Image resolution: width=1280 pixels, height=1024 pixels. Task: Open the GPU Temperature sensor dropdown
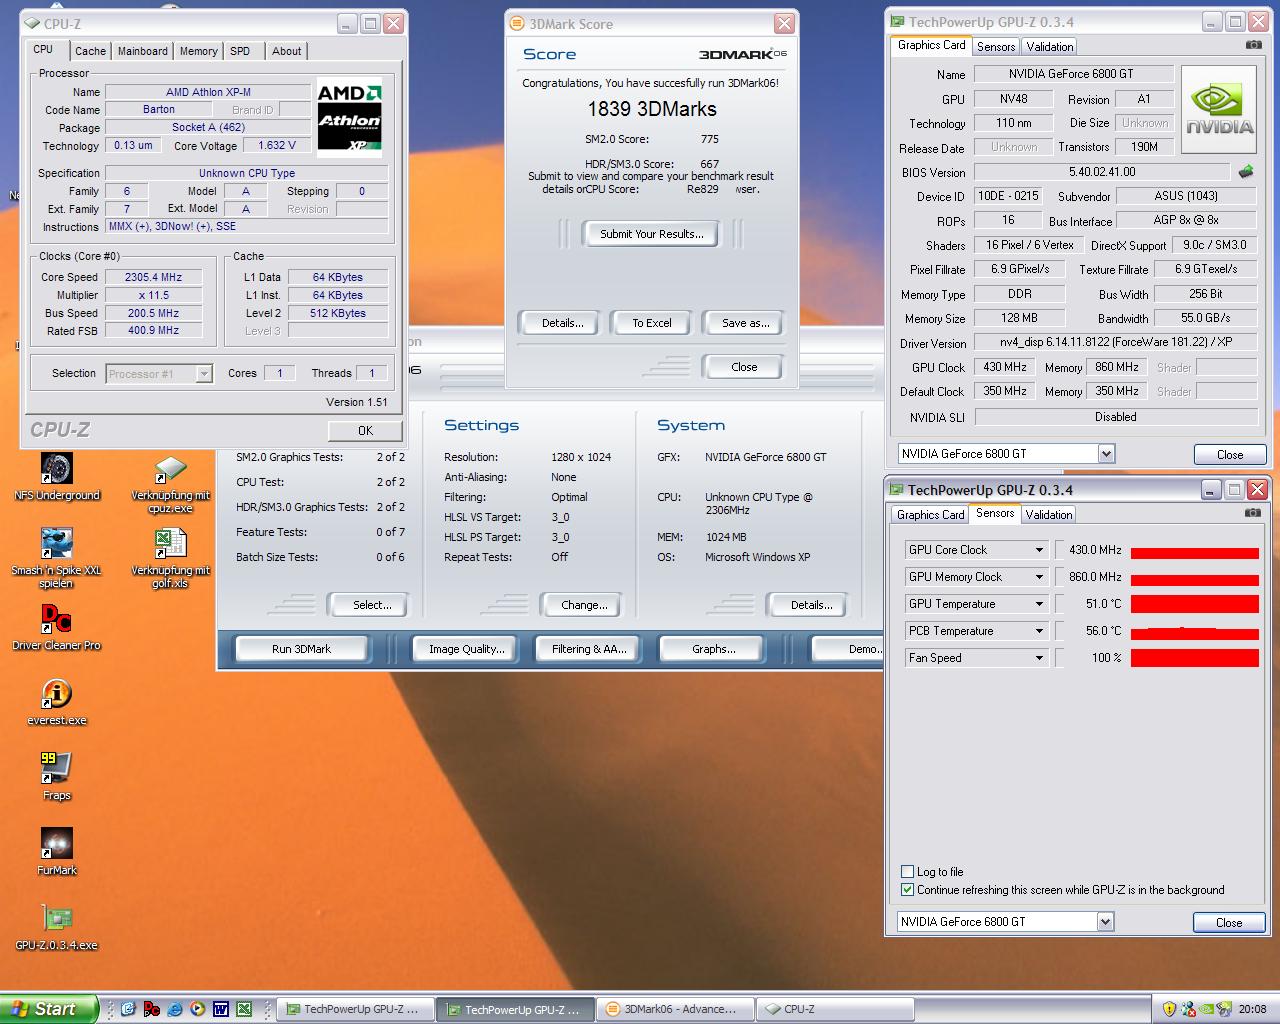(x=1039, y=604)
